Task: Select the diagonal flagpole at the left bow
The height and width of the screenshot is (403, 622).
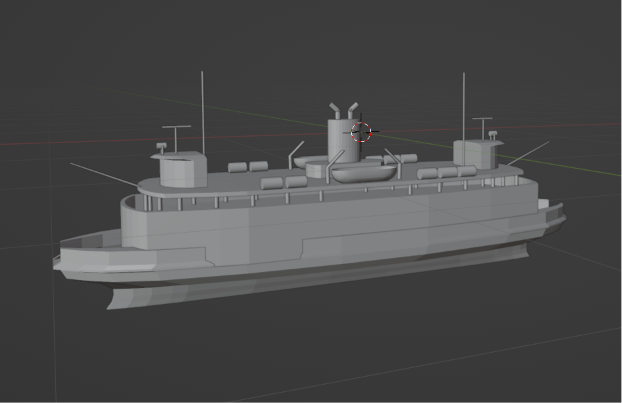Action: point(104,174)
